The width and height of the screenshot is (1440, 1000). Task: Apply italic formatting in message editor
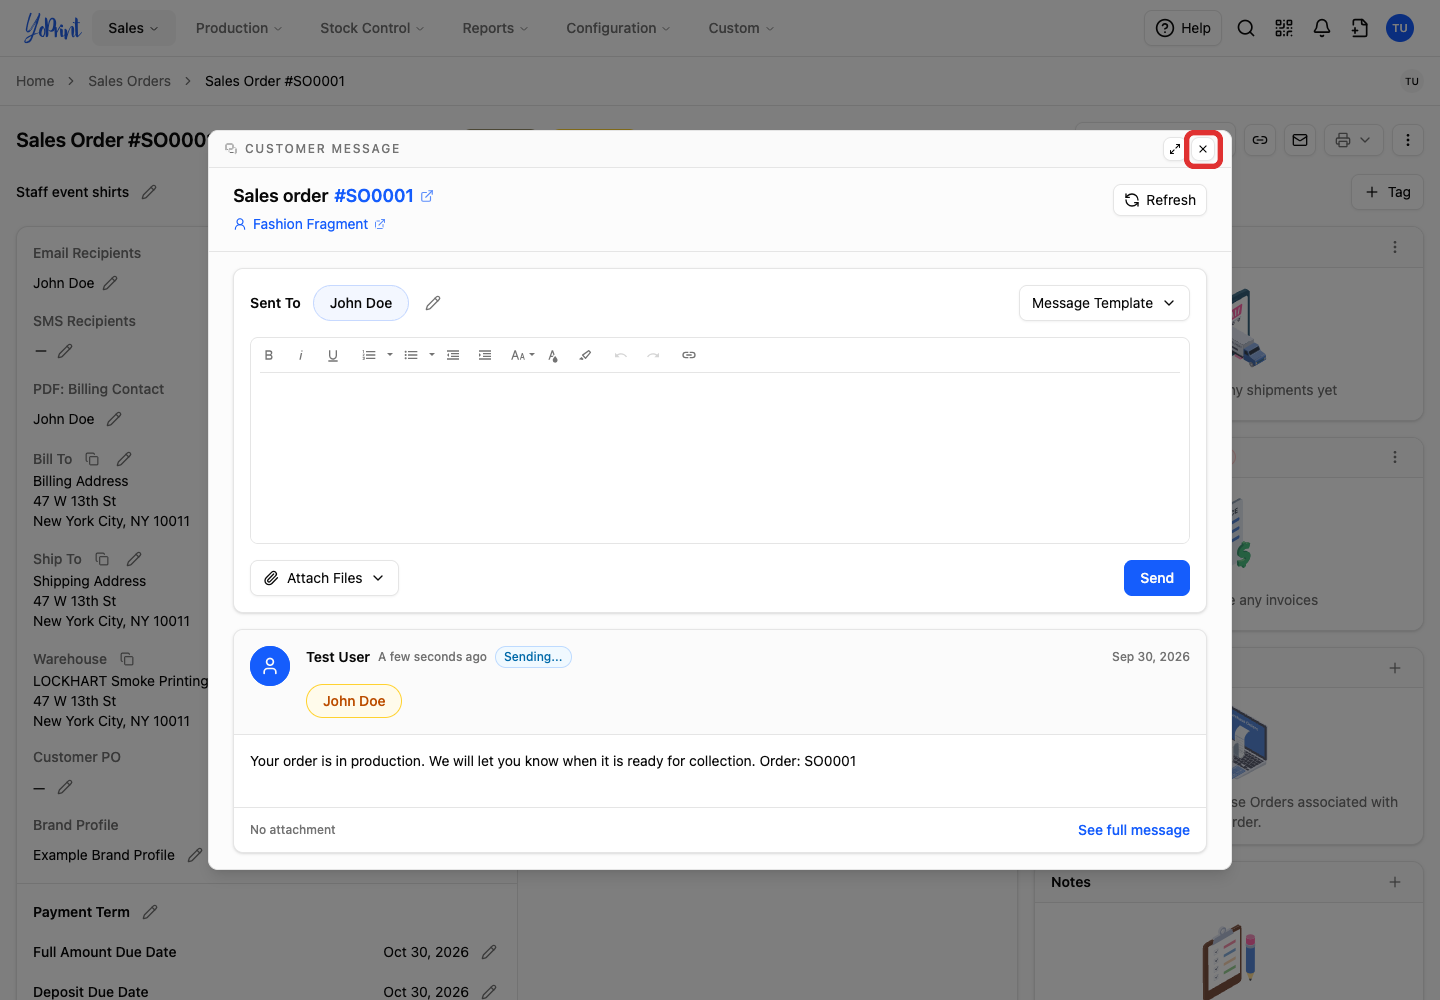click(x=301, y=355)
